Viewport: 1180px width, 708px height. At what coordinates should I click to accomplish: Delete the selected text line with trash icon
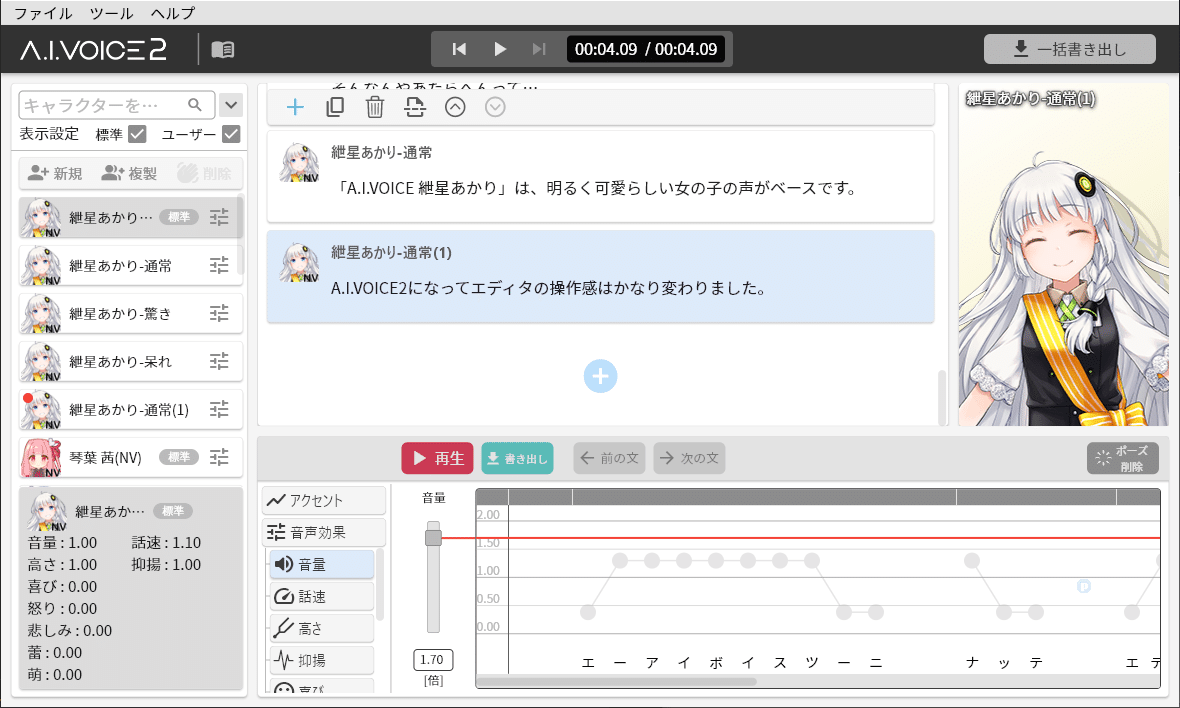pyautogui.click(x=375, y=106)
